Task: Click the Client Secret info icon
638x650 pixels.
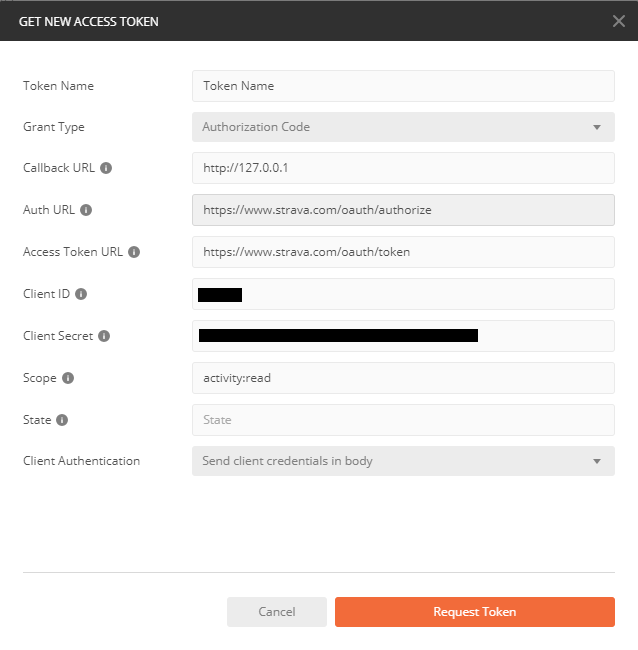Action: (104, 336)
